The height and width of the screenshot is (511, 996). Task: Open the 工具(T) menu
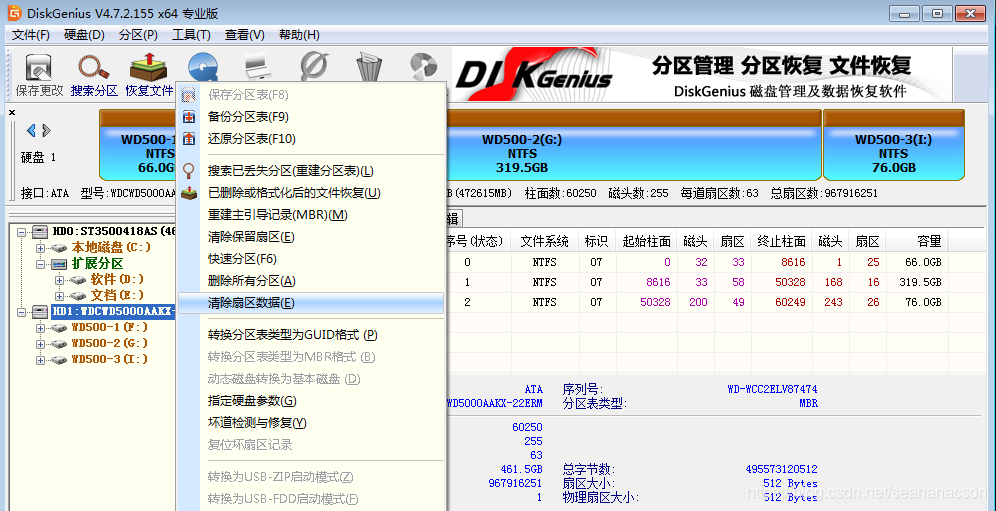[191, 35]
